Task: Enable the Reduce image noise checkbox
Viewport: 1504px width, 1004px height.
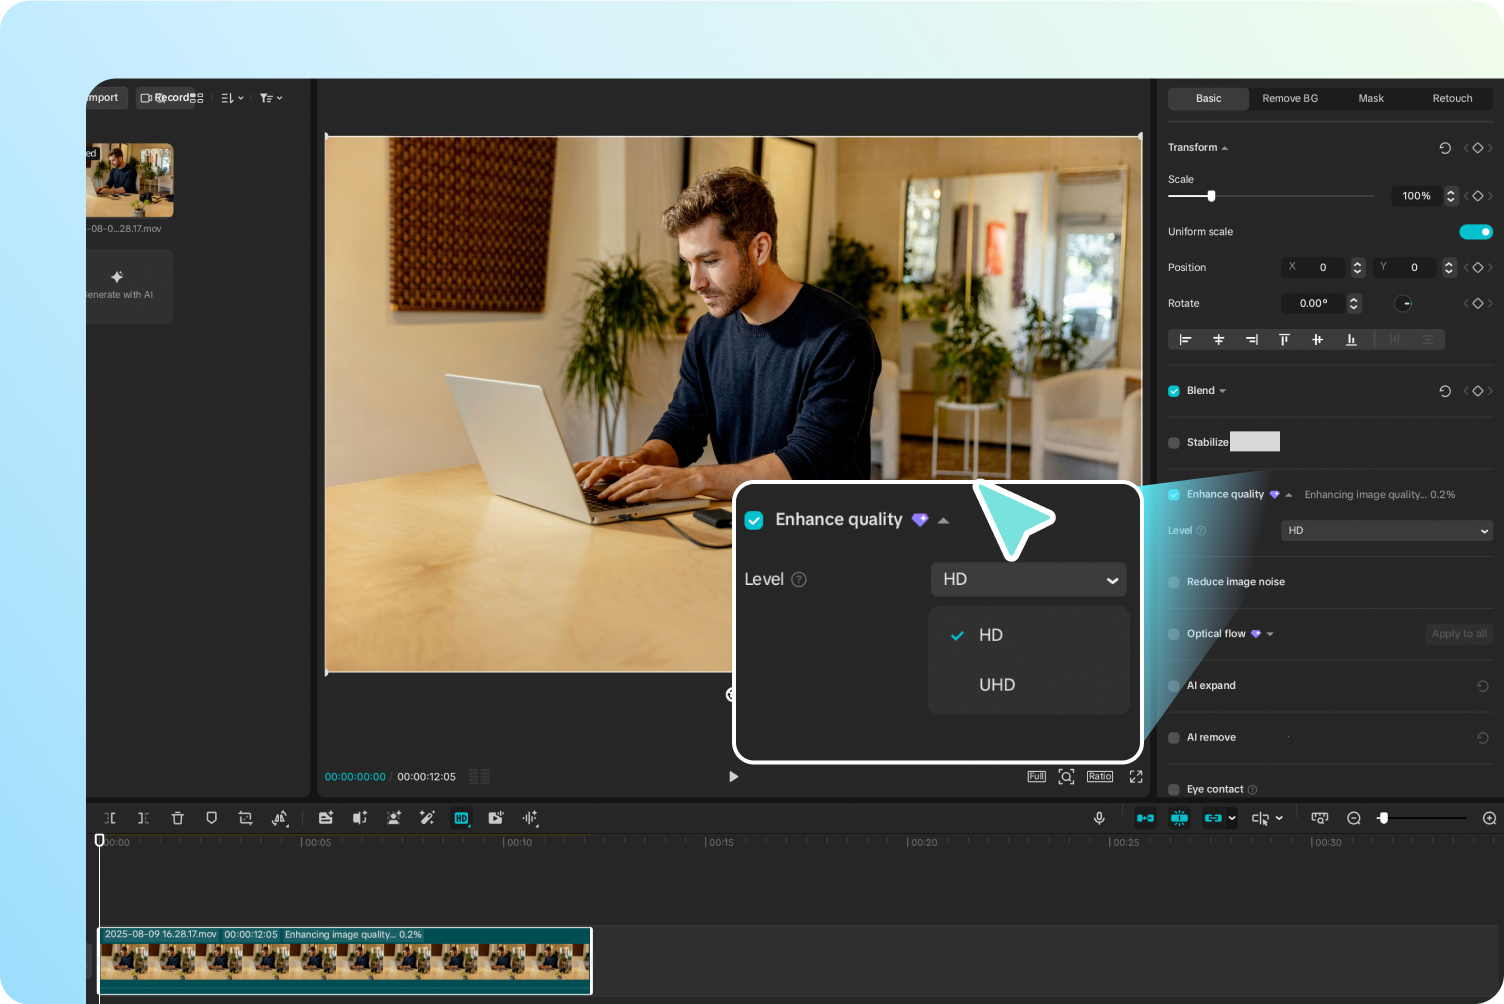Action: point(1174,582)
